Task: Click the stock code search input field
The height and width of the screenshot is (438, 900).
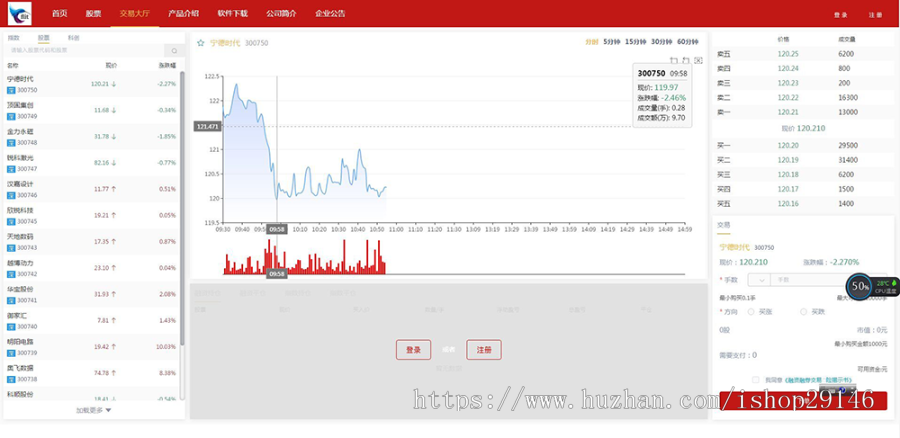Action: coord(85,50)
